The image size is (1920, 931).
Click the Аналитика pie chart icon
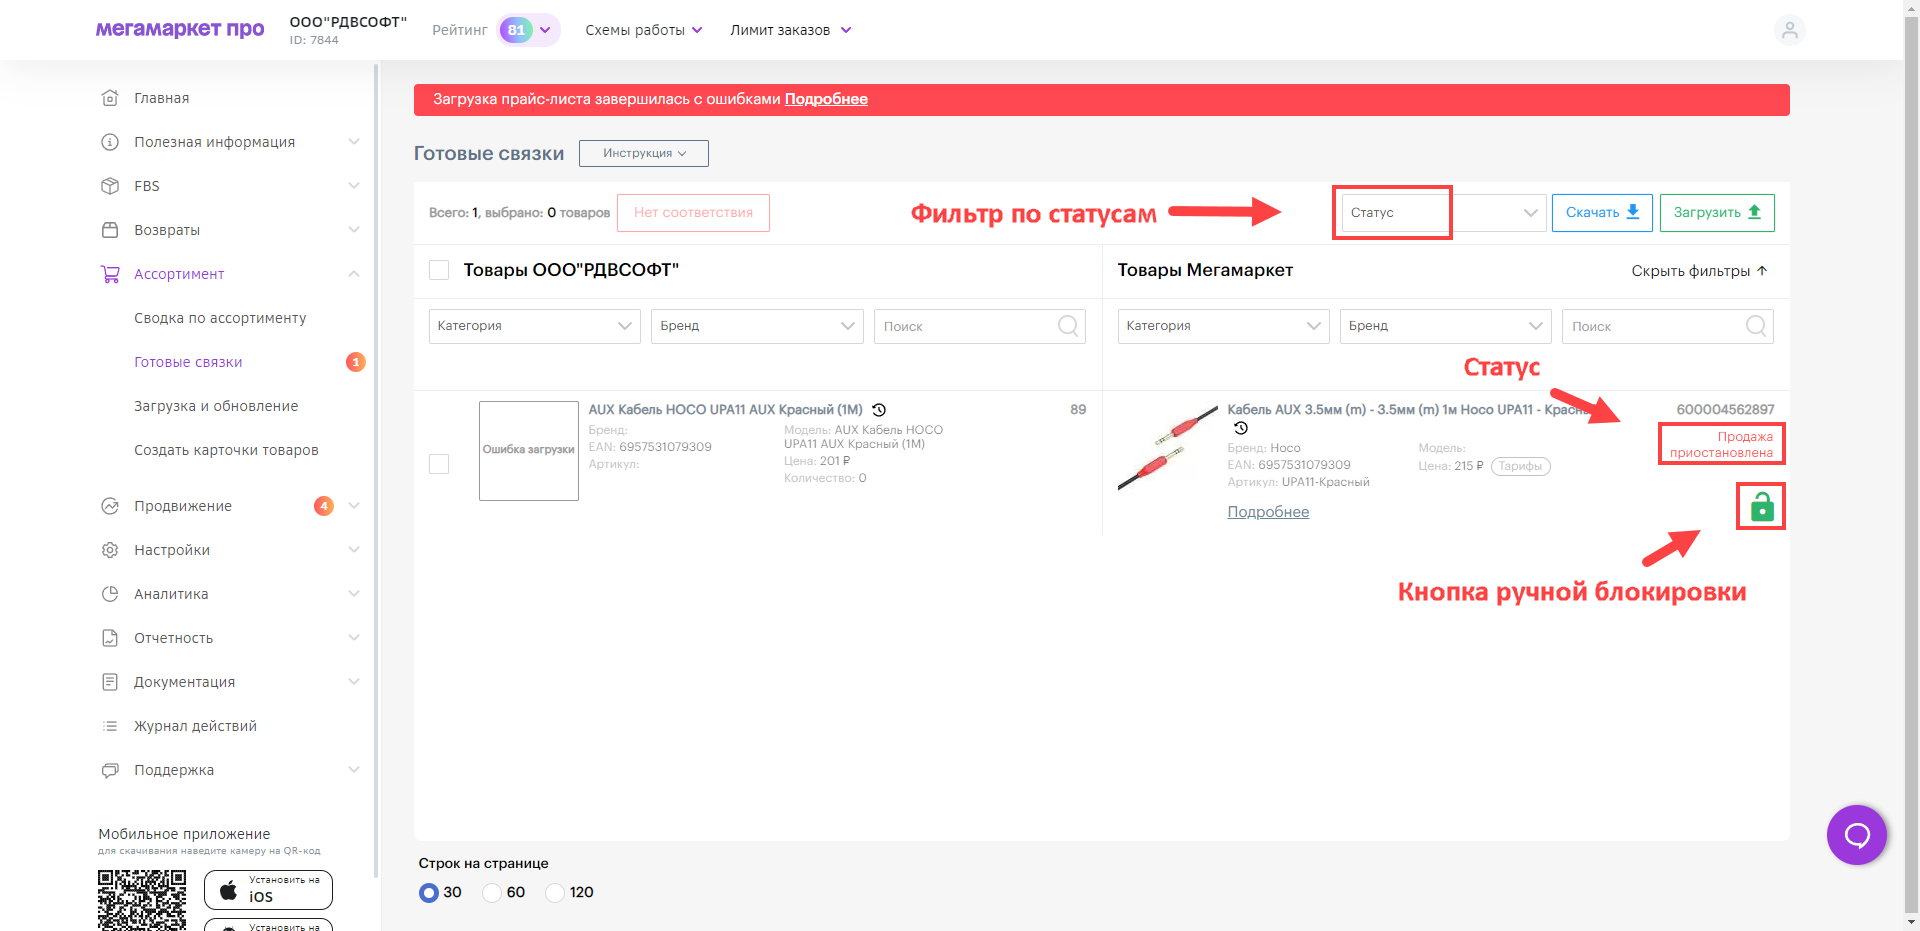110,594
